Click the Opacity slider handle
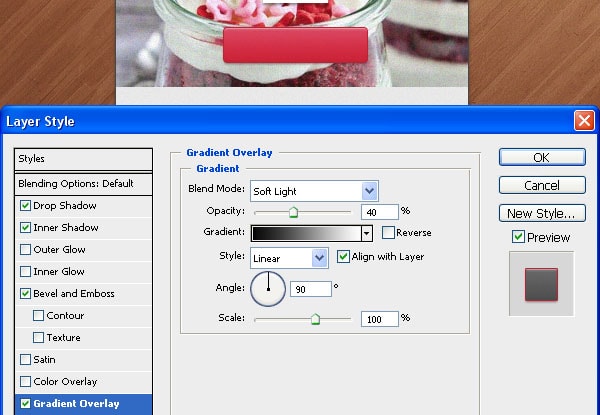Viewport: 600px width, 415px height. 293,212
